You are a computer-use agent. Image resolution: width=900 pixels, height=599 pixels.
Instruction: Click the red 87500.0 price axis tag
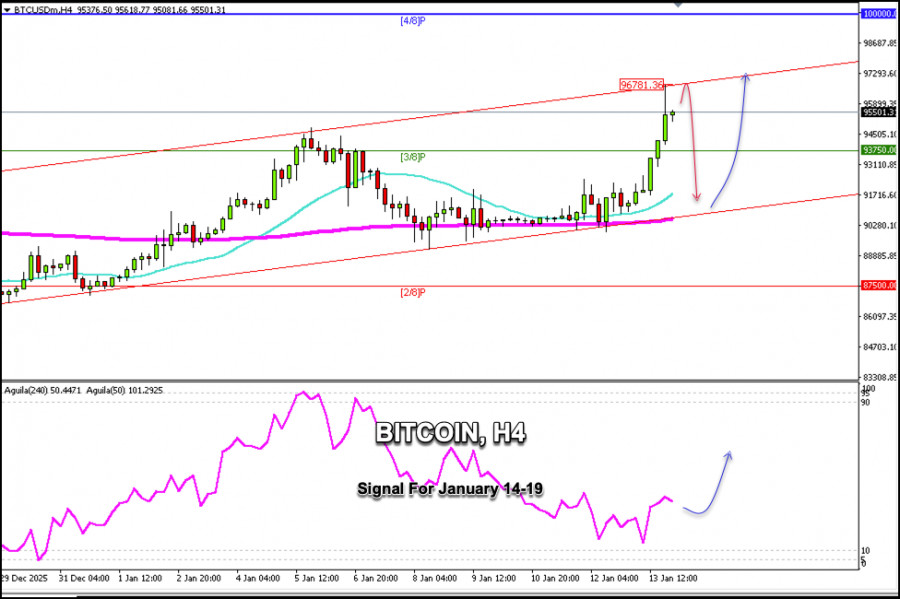pyautogui.click(x=879, y=285)
